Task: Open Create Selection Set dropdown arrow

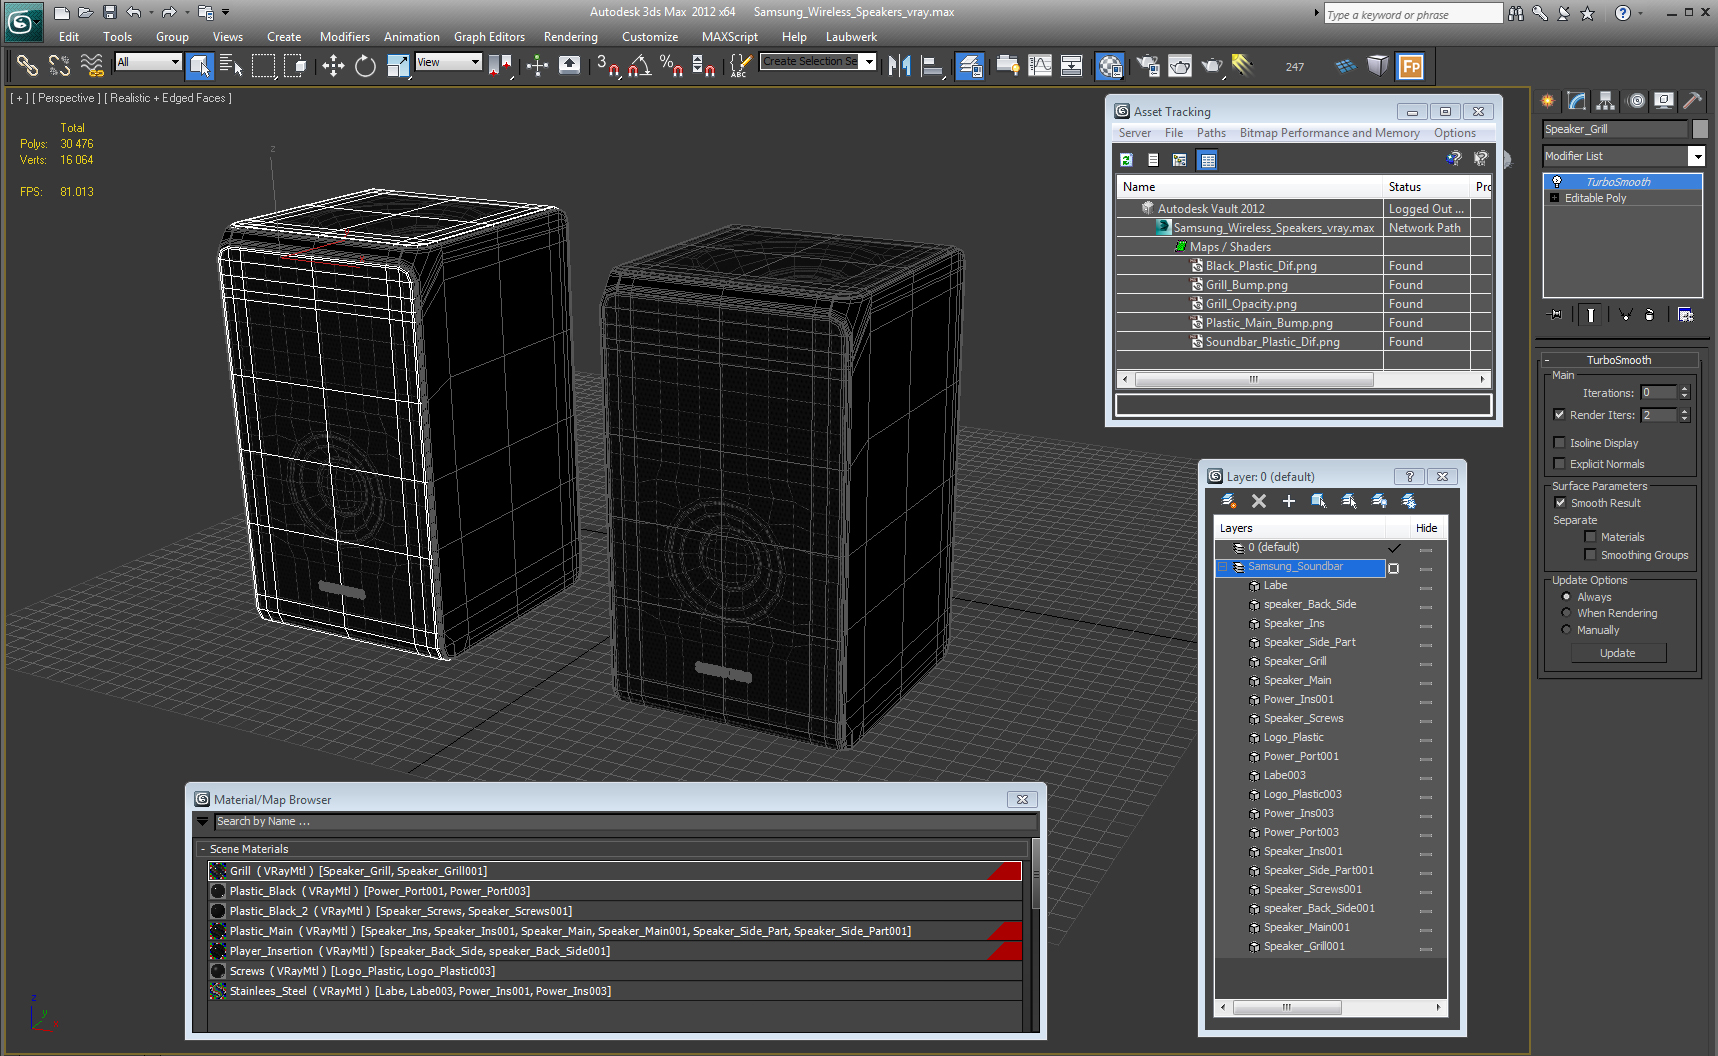Action: coord(869,62)
